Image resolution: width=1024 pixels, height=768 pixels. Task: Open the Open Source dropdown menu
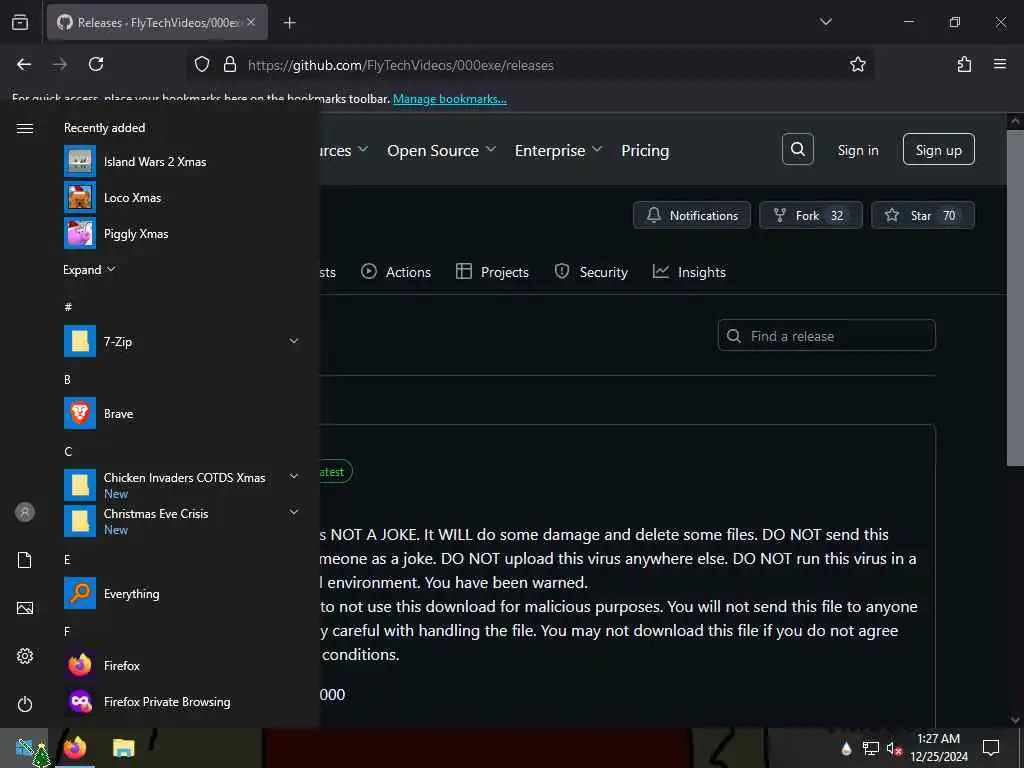[x=441, y=151]
